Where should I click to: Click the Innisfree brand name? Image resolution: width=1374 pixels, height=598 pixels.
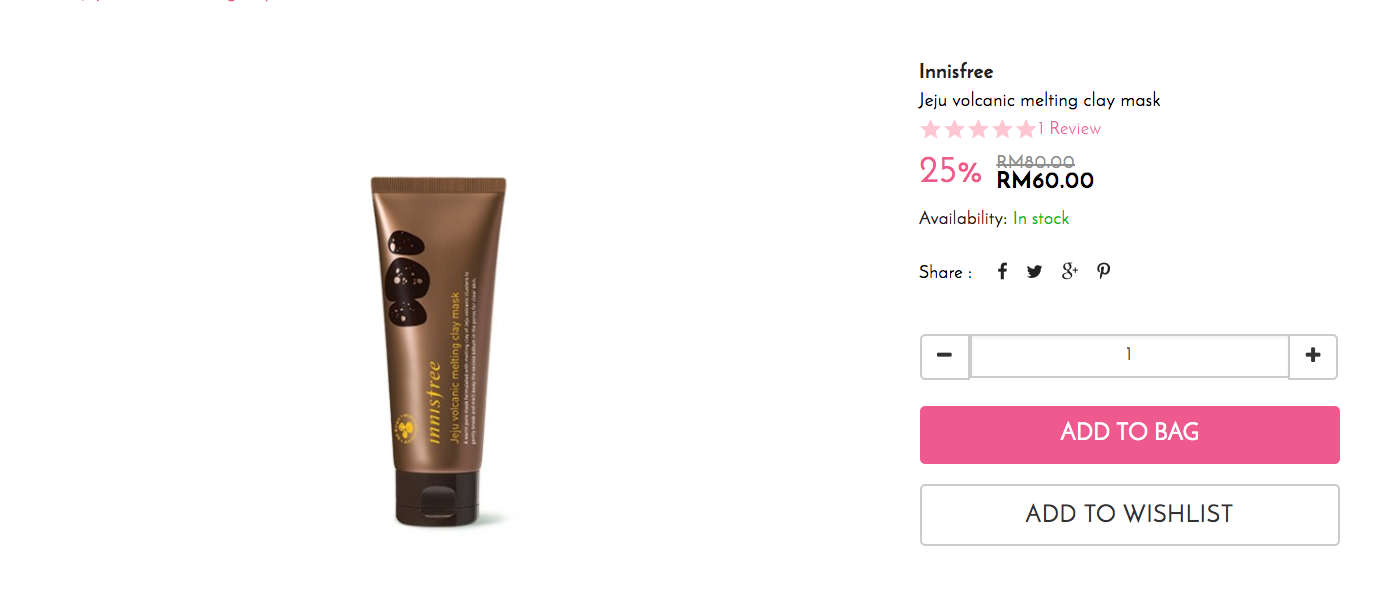(956, 71)
